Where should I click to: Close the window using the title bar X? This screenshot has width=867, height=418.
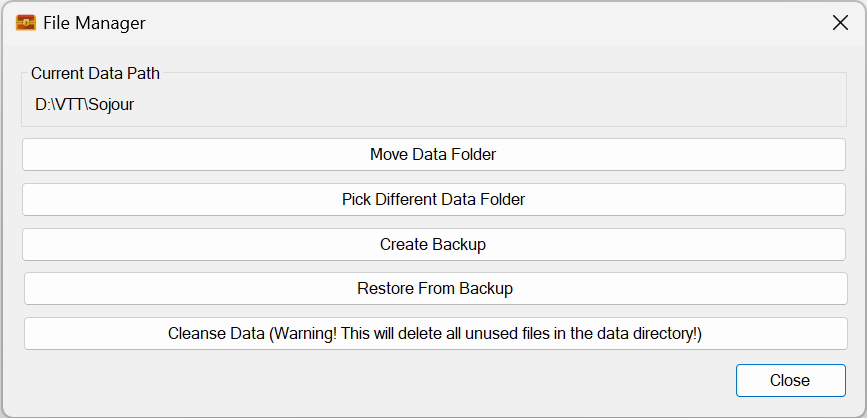click(x=840, y=22)
